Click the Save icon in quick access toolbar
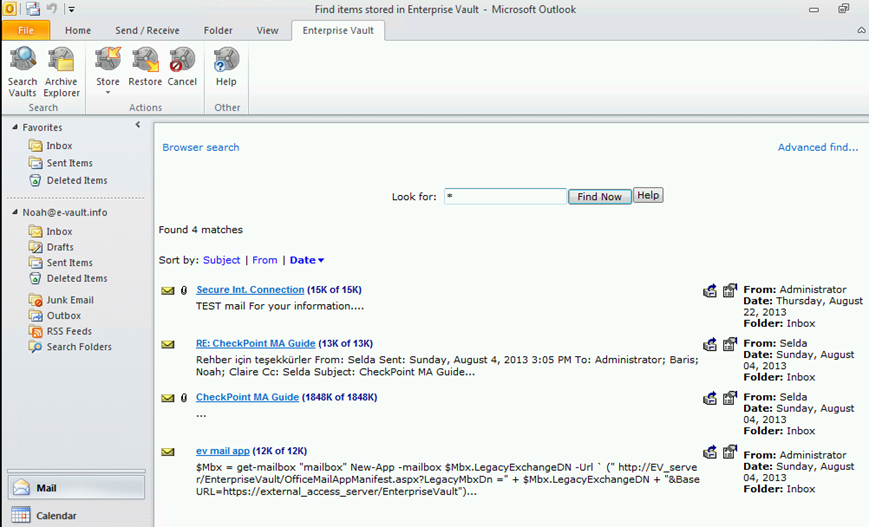 coord(33,9)
